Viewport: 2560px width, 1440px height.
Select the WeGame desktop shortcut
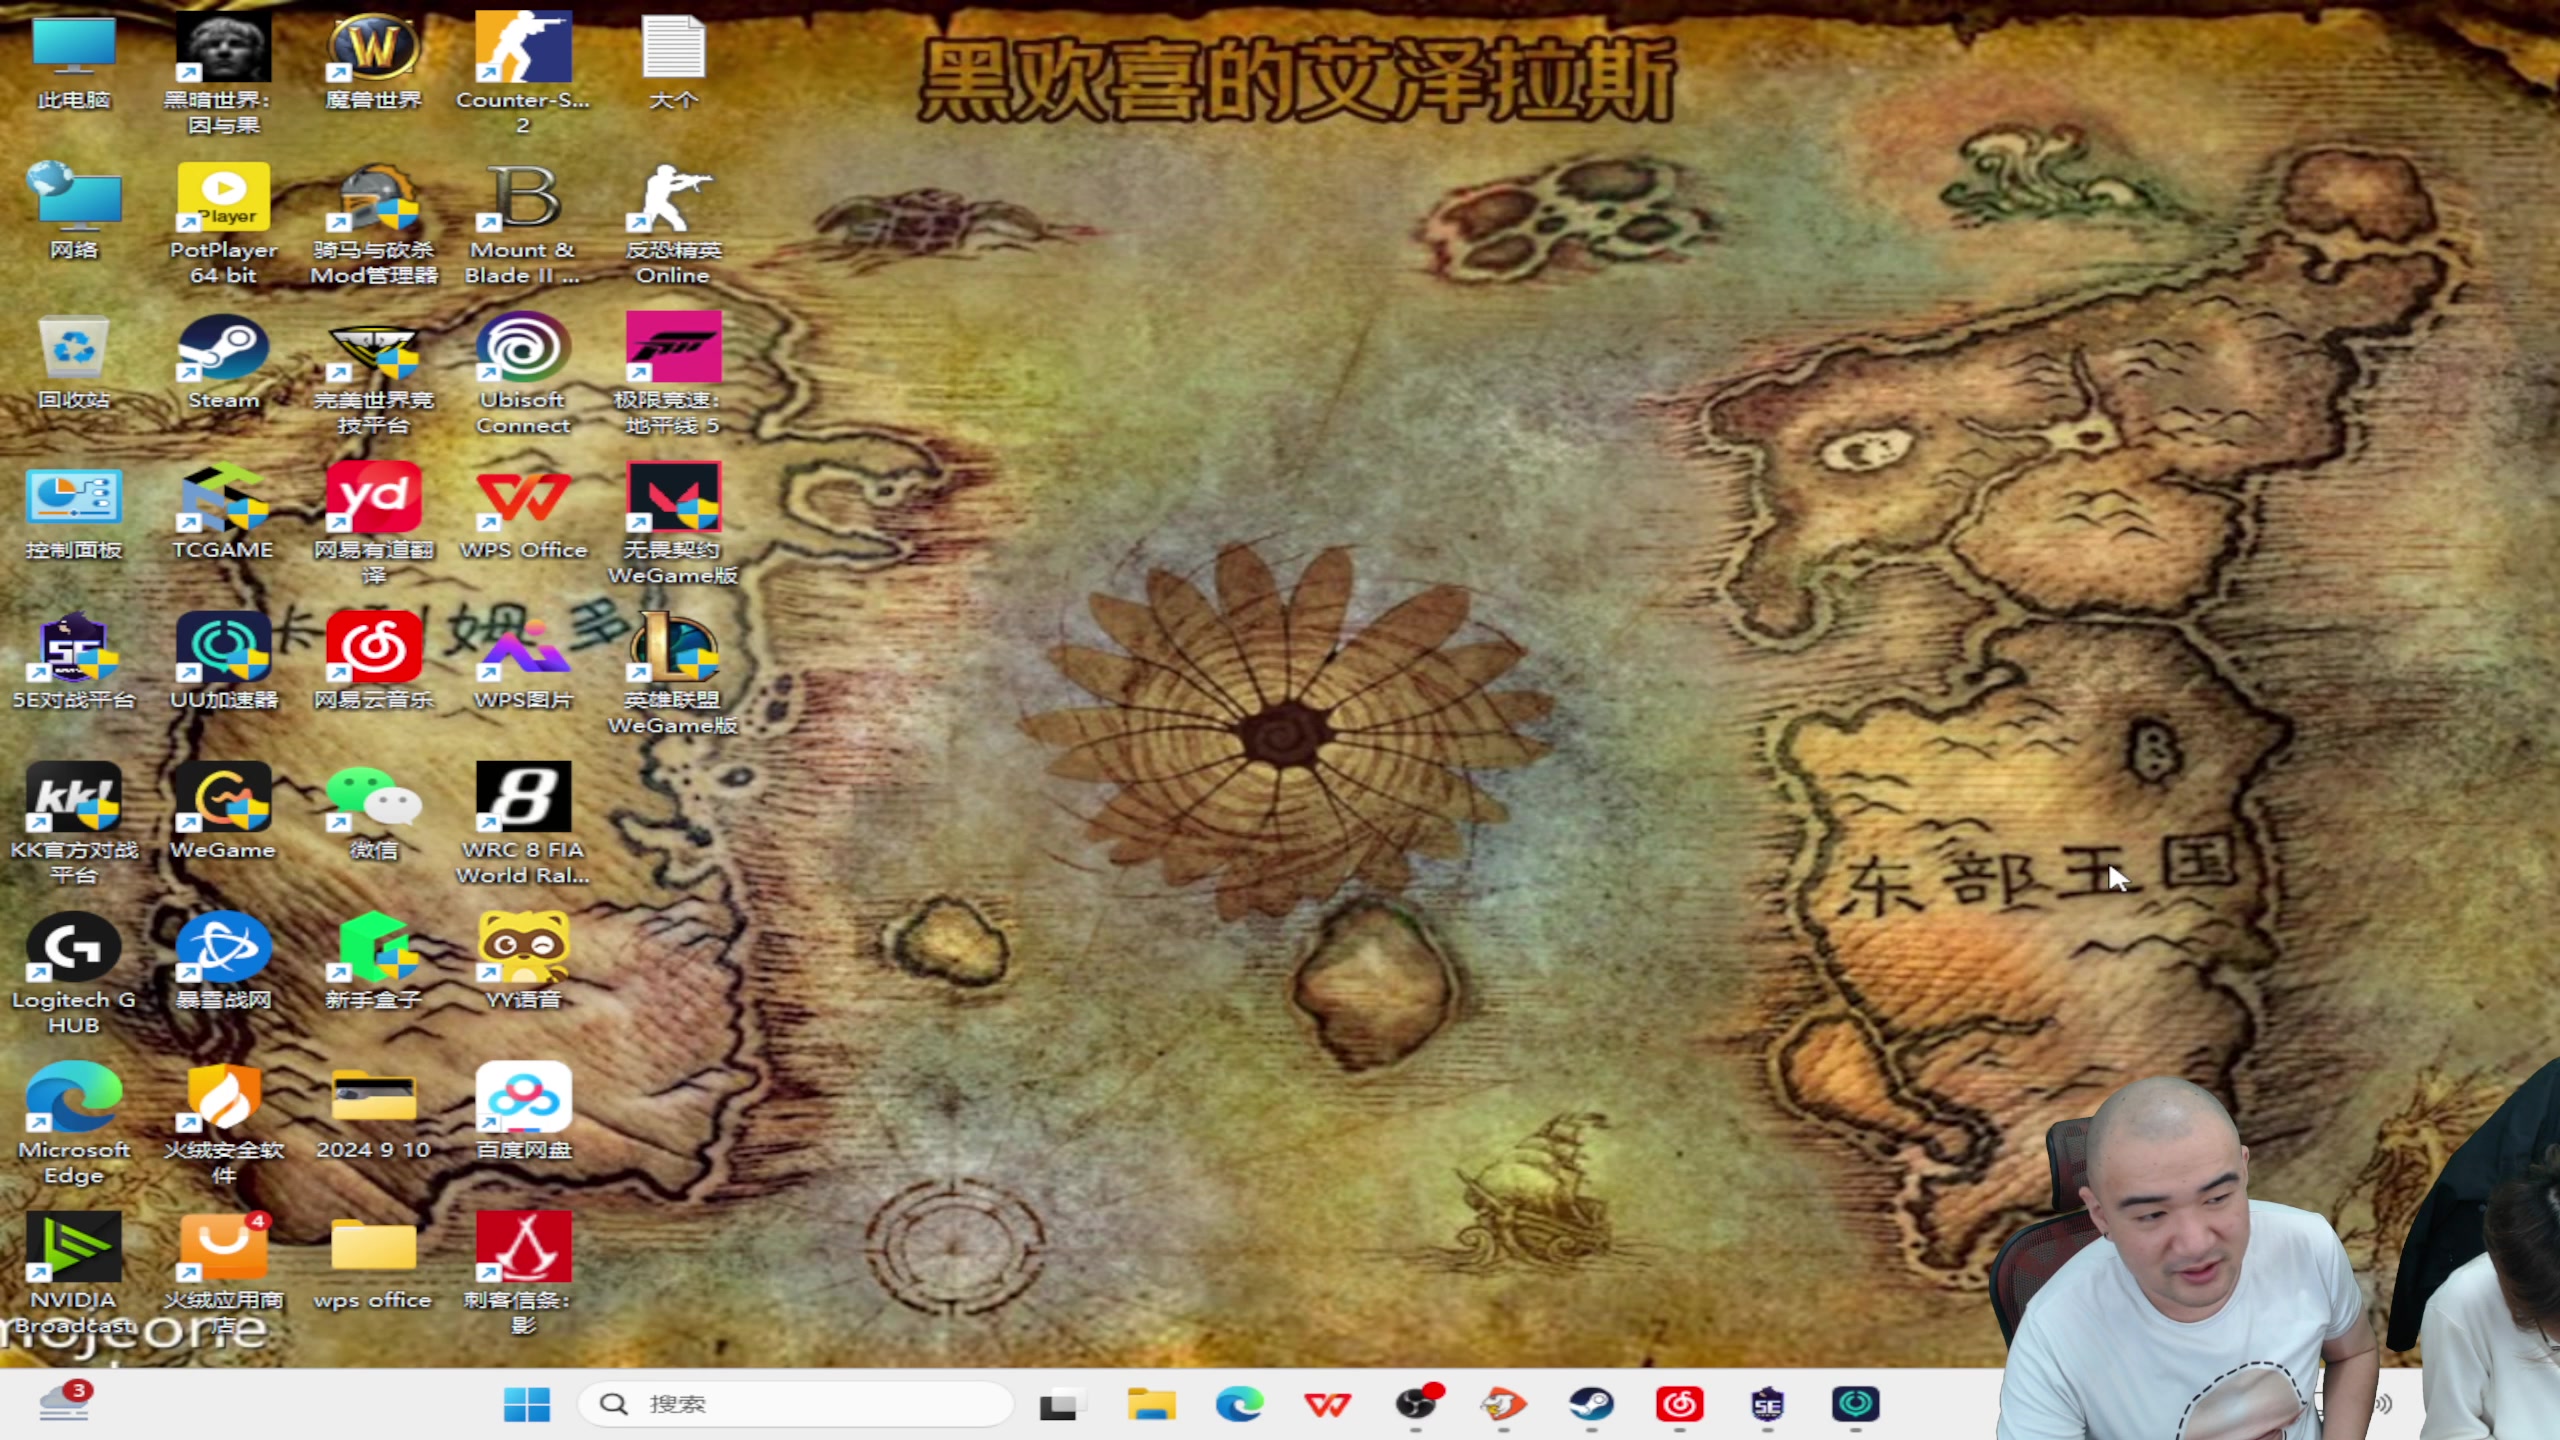(223, 812)
